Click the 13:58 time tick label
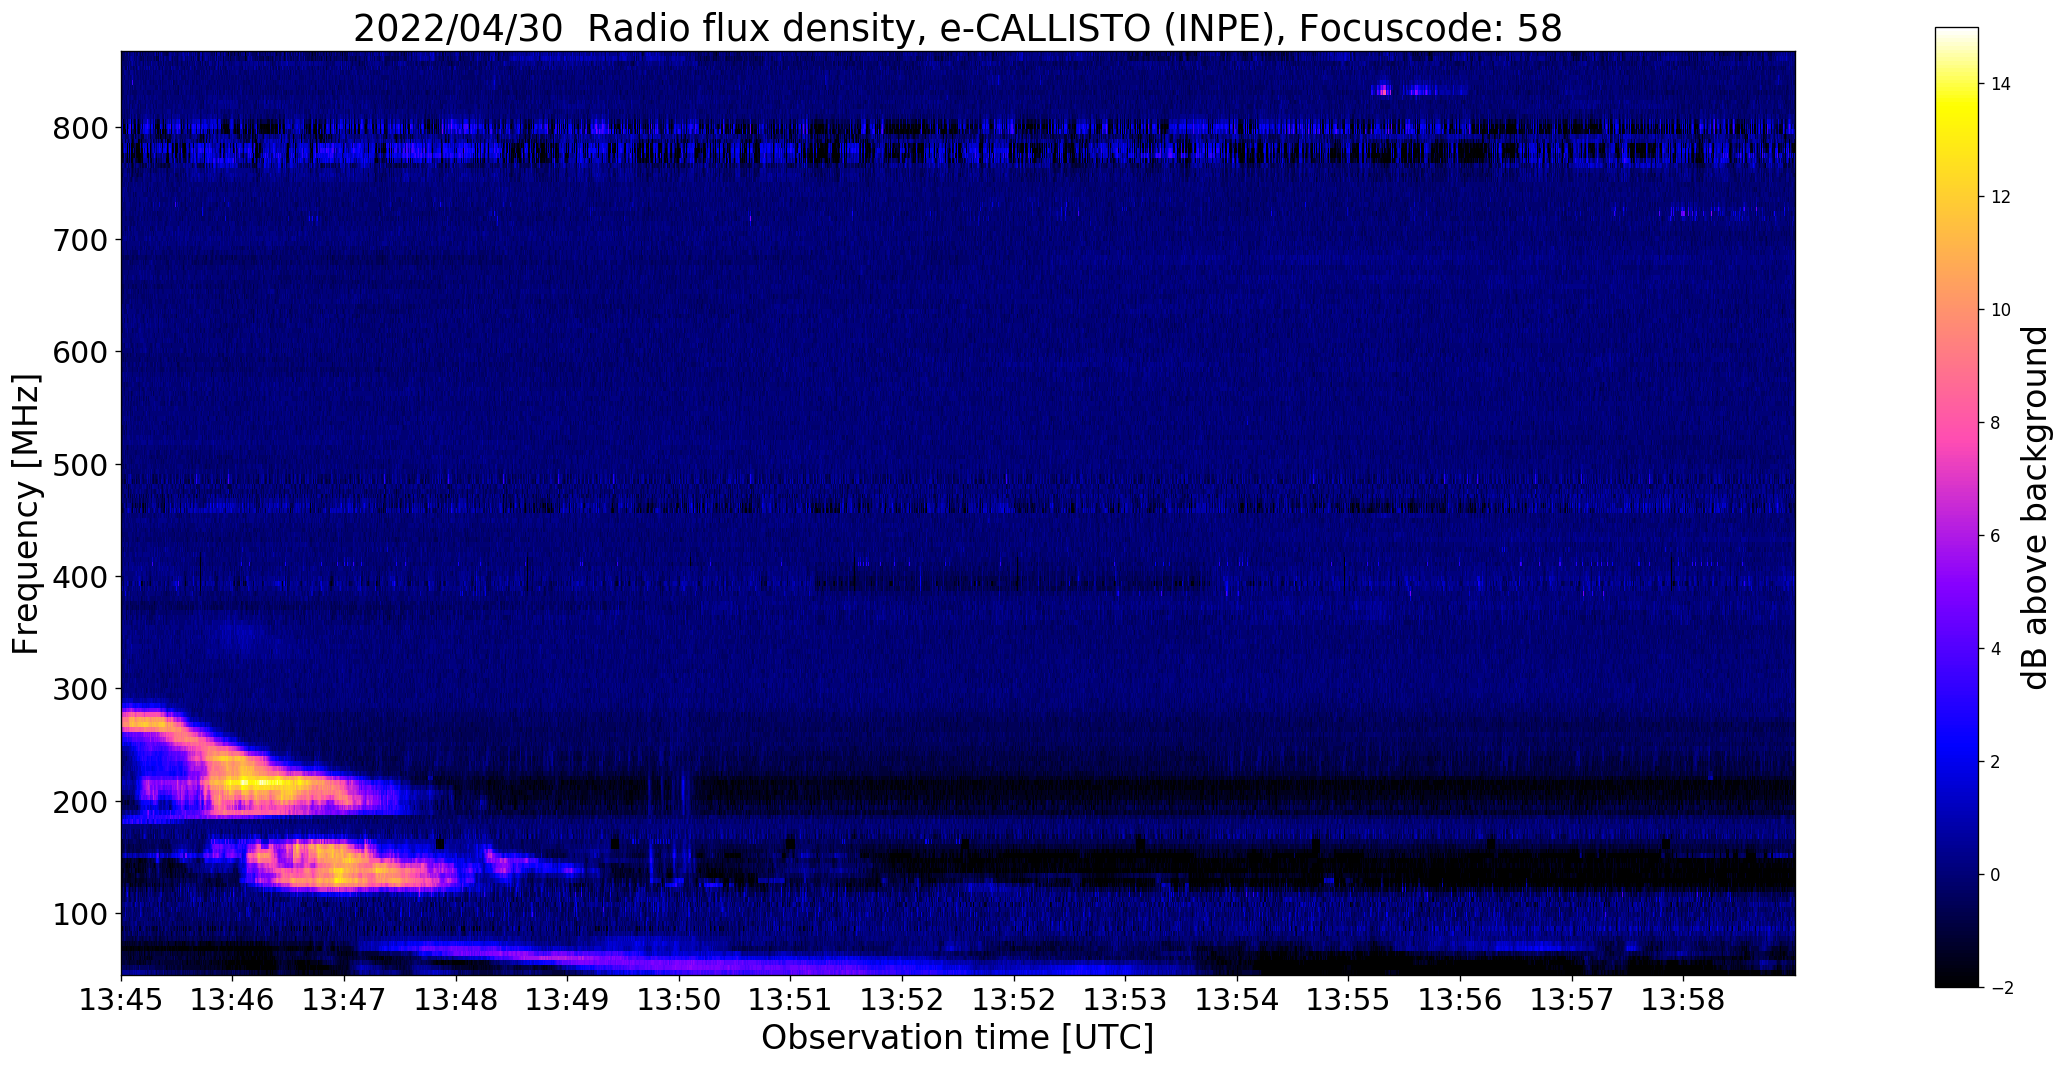The width and height of the screenshot is (2066, 1067). [1683, 1000]
